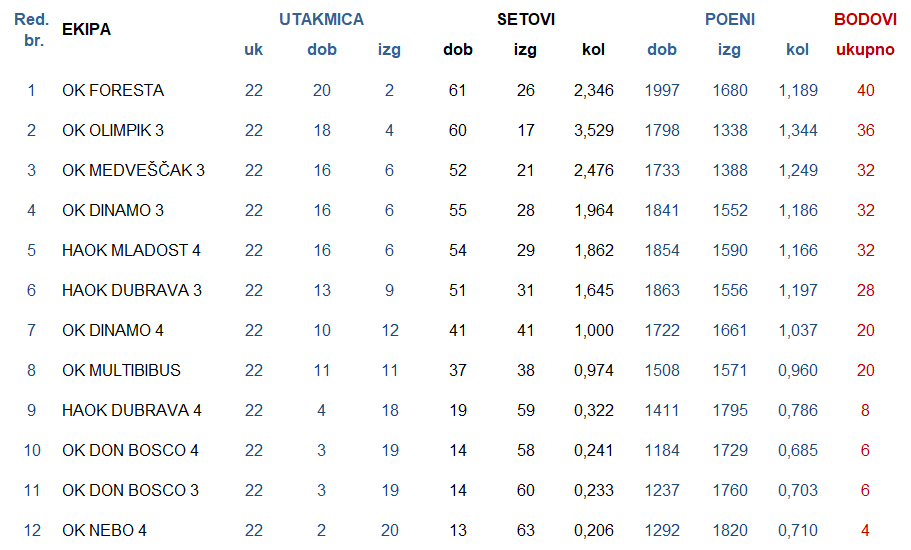Click the red 'ukupno' subheader
The height and width of the screenshot is (550, 911).
tap(865, 50)
